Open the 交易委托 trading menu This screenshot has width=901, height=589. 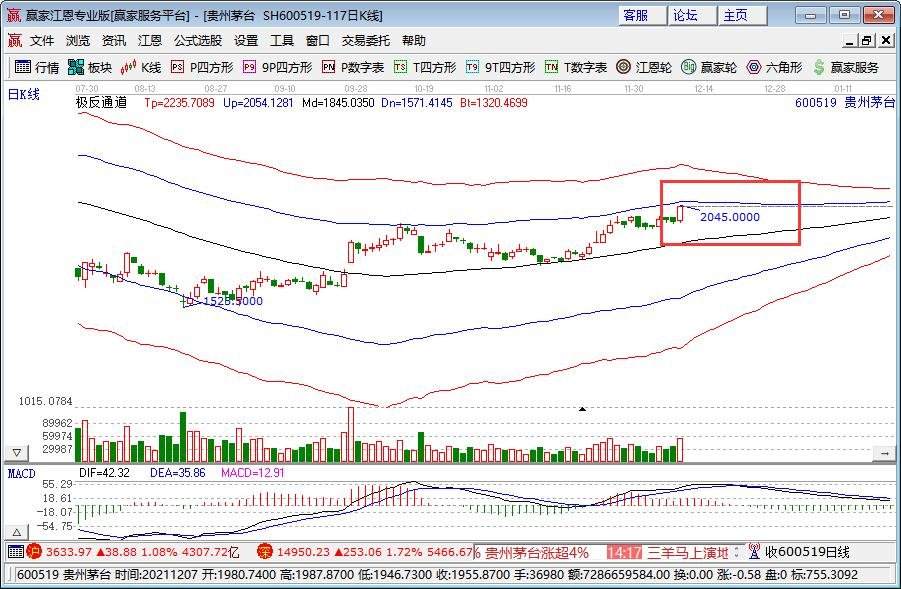click(x=365, y=40)
